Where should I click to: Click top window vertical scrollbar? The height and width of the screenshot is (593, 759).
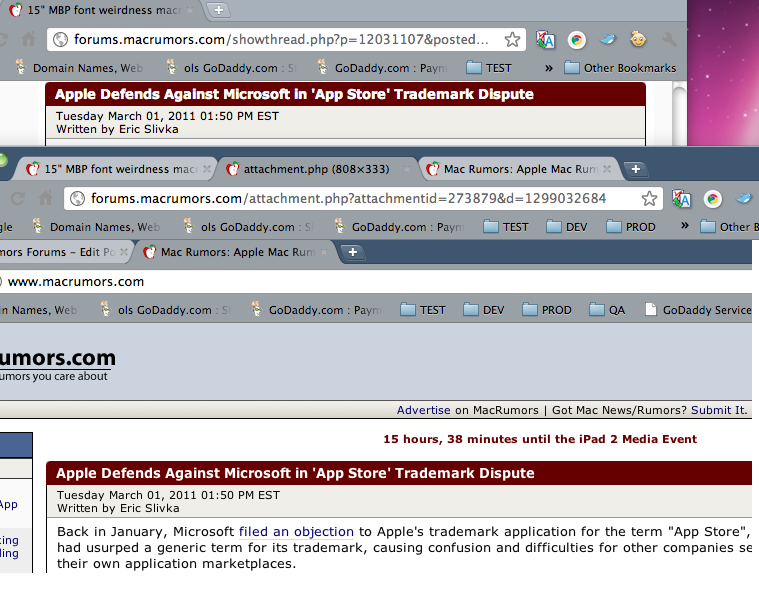[x=679, y=114]
